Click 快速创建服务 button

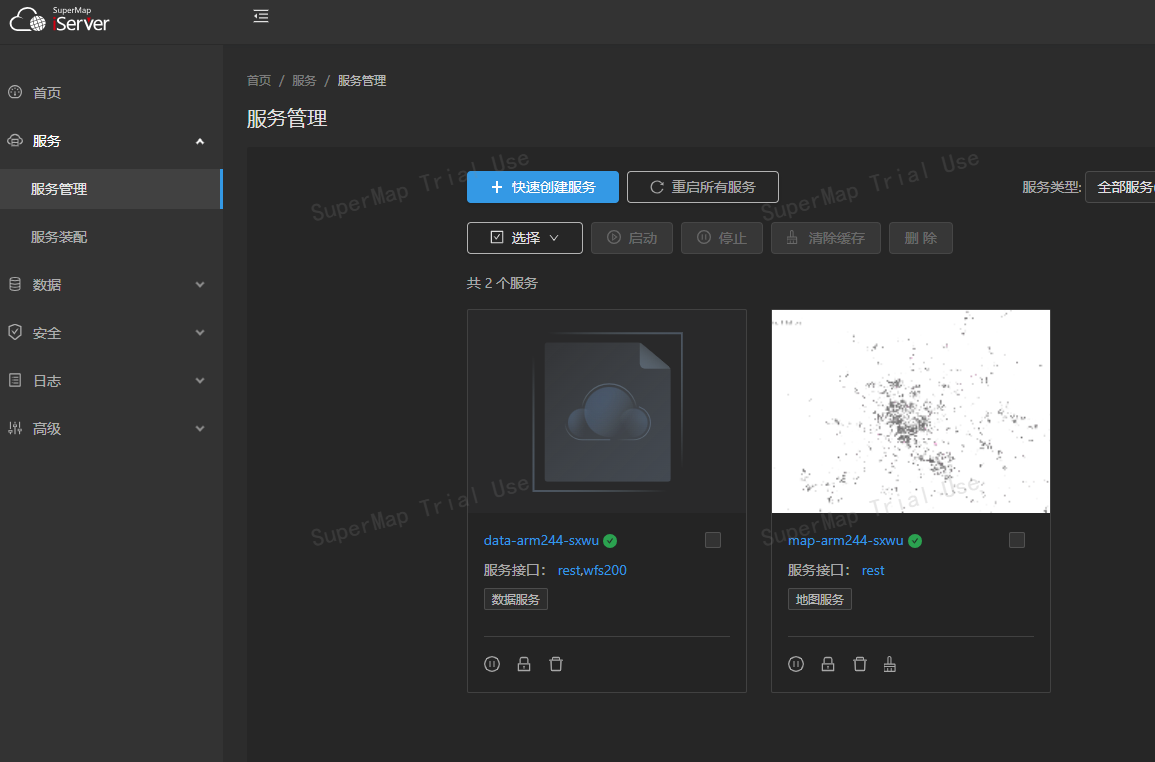click(x=543, y=187)
